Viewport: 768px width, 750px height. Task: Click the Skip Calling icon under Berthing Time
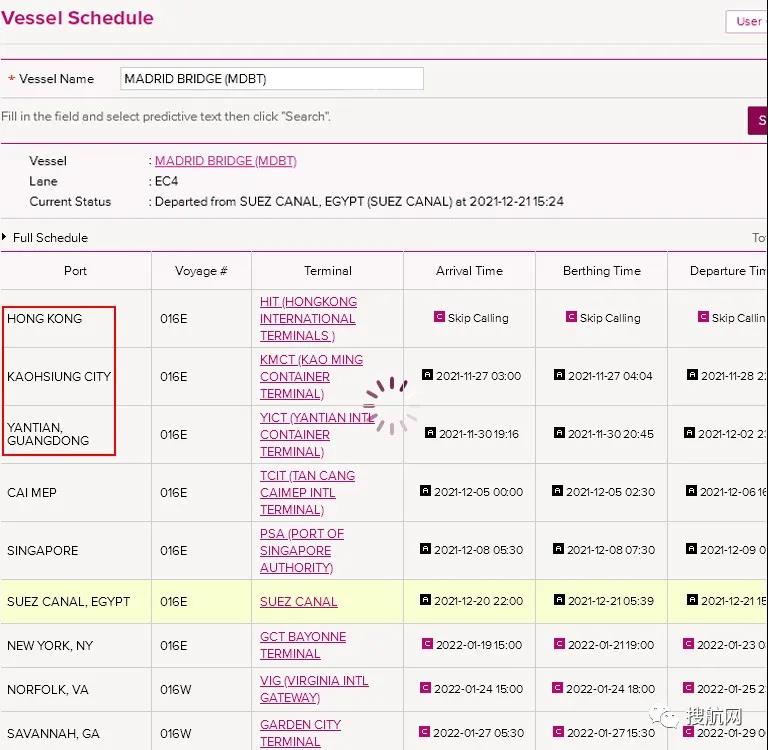(x=571, y=317)
